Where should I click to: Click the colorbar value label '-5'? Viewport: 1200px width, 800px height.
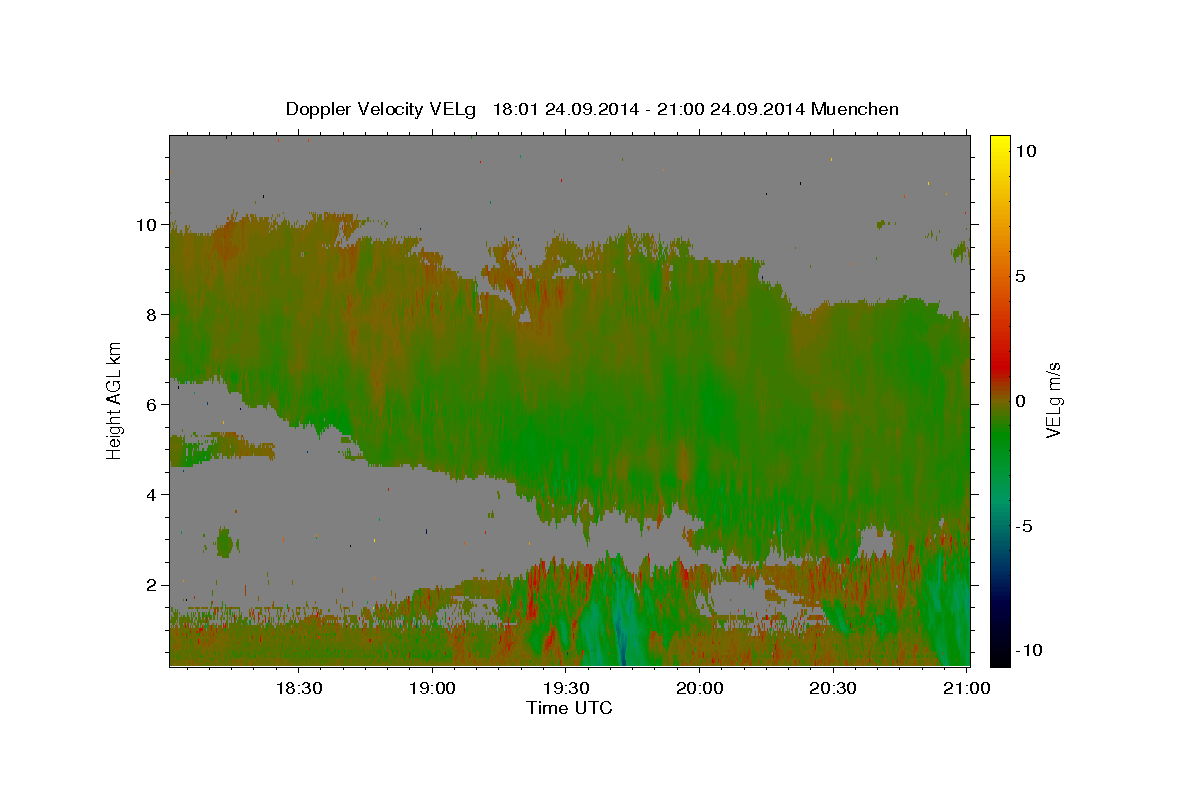coord(1023,526)
